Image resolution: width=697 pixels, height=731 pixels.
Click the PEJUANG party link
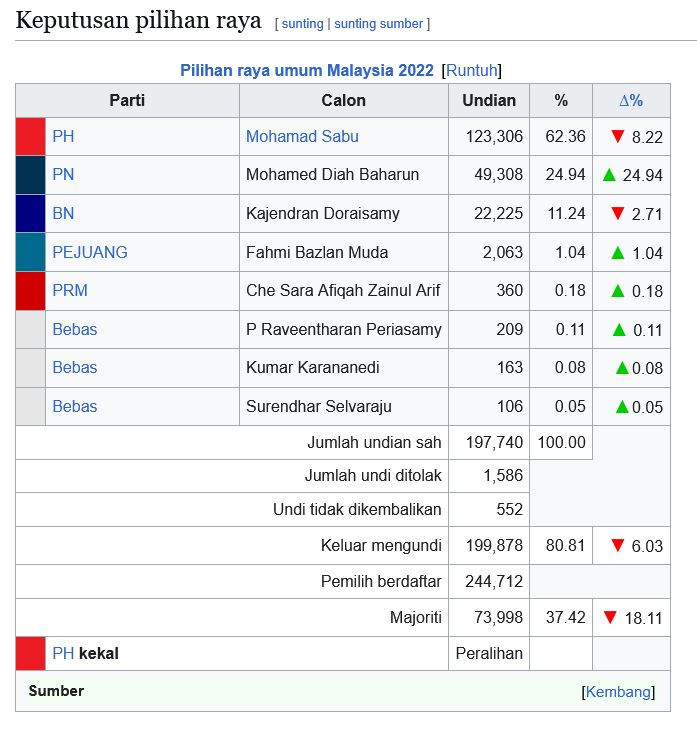(x=90, y=252)
